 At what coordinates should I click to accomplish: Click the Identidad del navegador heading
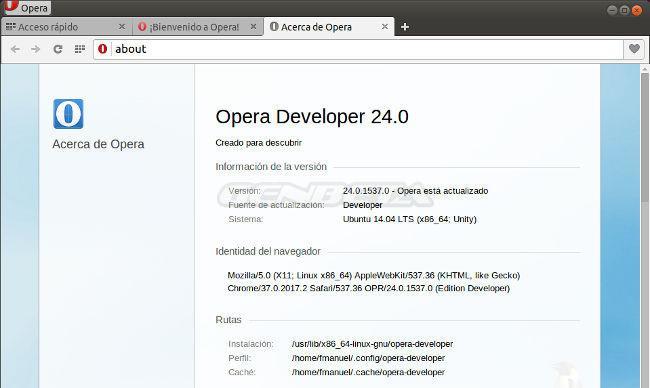point(268,251)
